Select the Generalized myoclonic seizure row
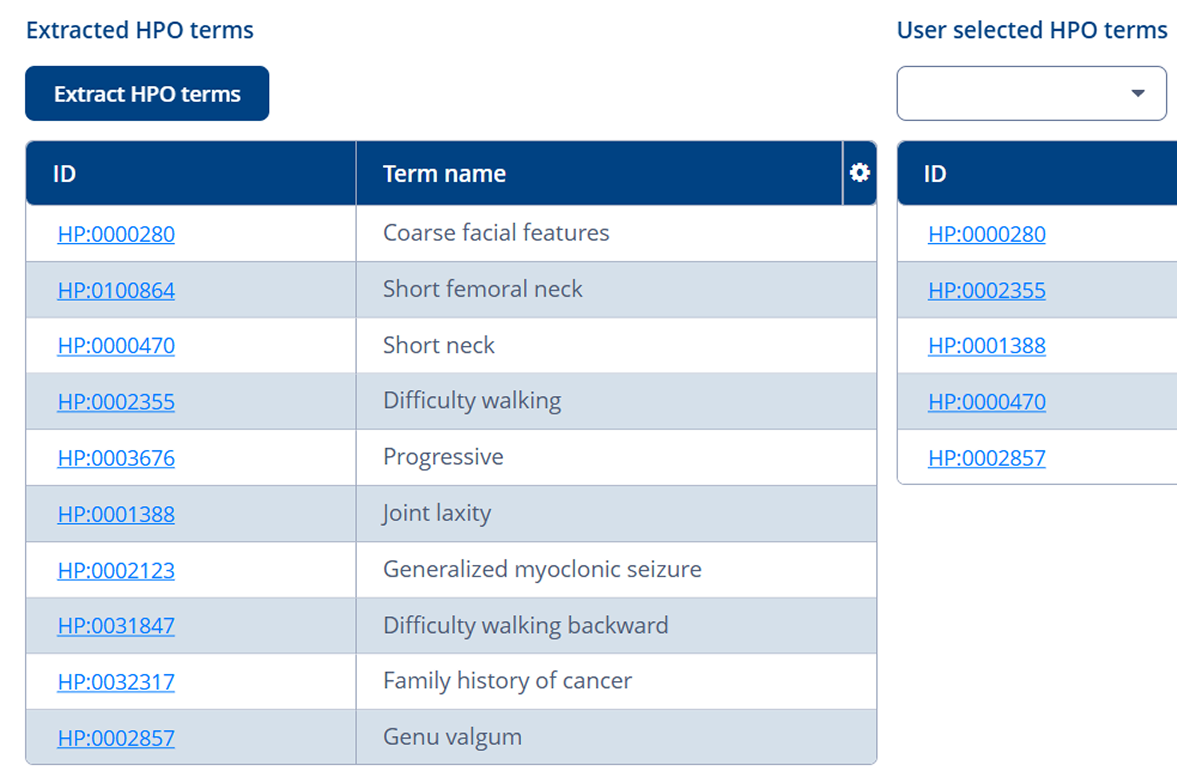Viewport: 1177px width, 783px height. point(542,570)
